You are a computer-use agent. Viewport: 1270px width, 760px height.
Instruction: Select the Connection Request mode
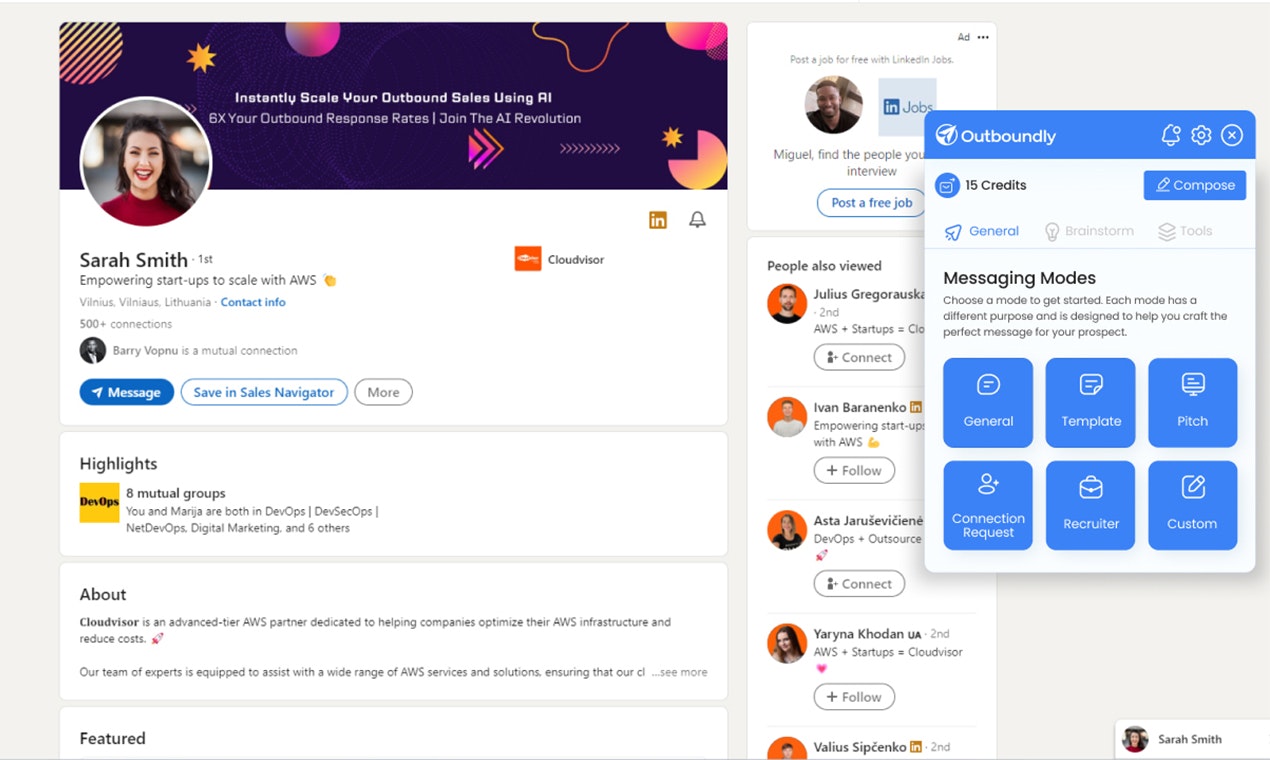pyautogui.click(x=988, y=505)
